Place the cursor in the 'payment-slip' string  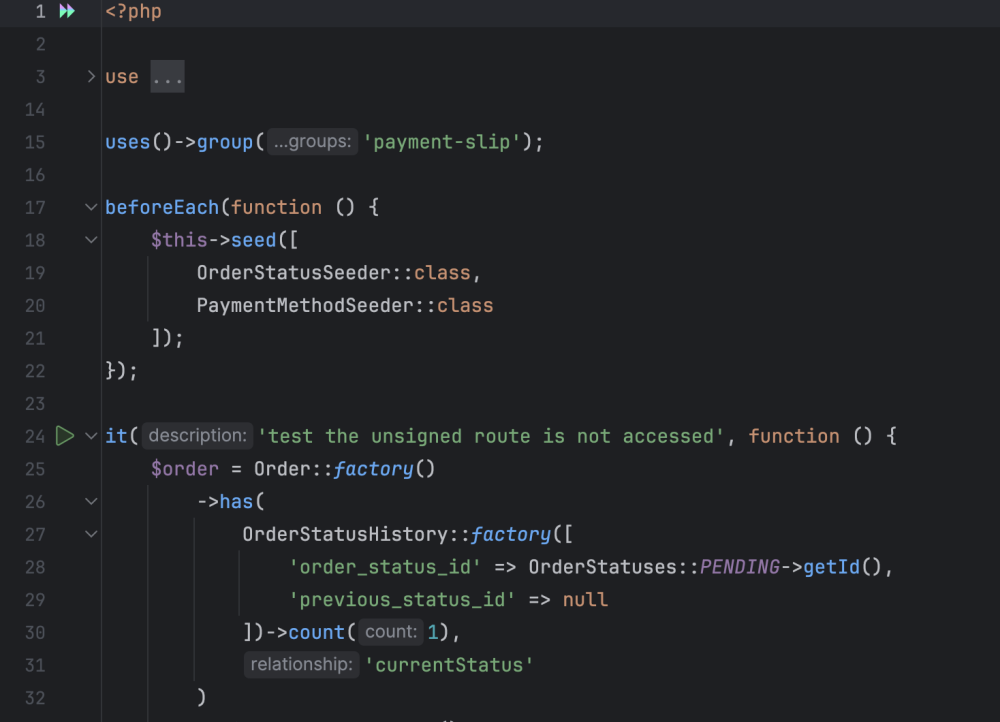442,142
